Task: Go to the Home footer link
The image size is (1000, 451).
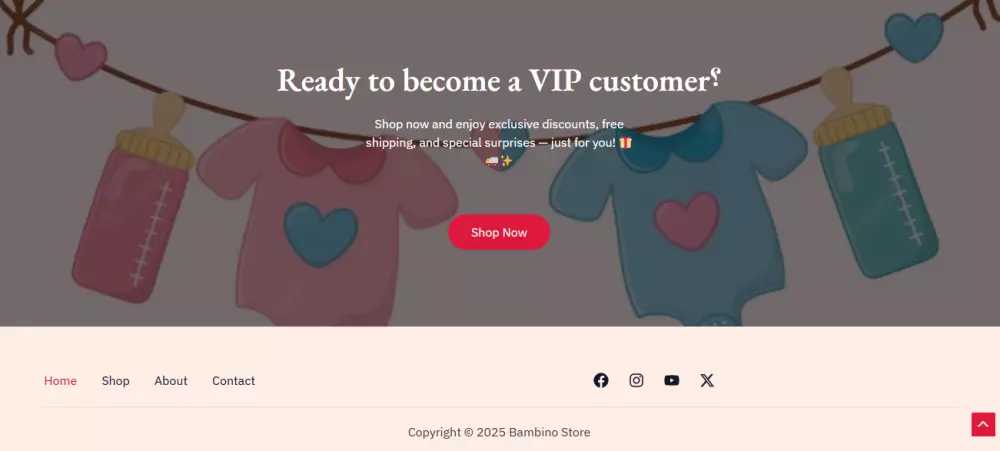Action: click(x=60, y=381)
